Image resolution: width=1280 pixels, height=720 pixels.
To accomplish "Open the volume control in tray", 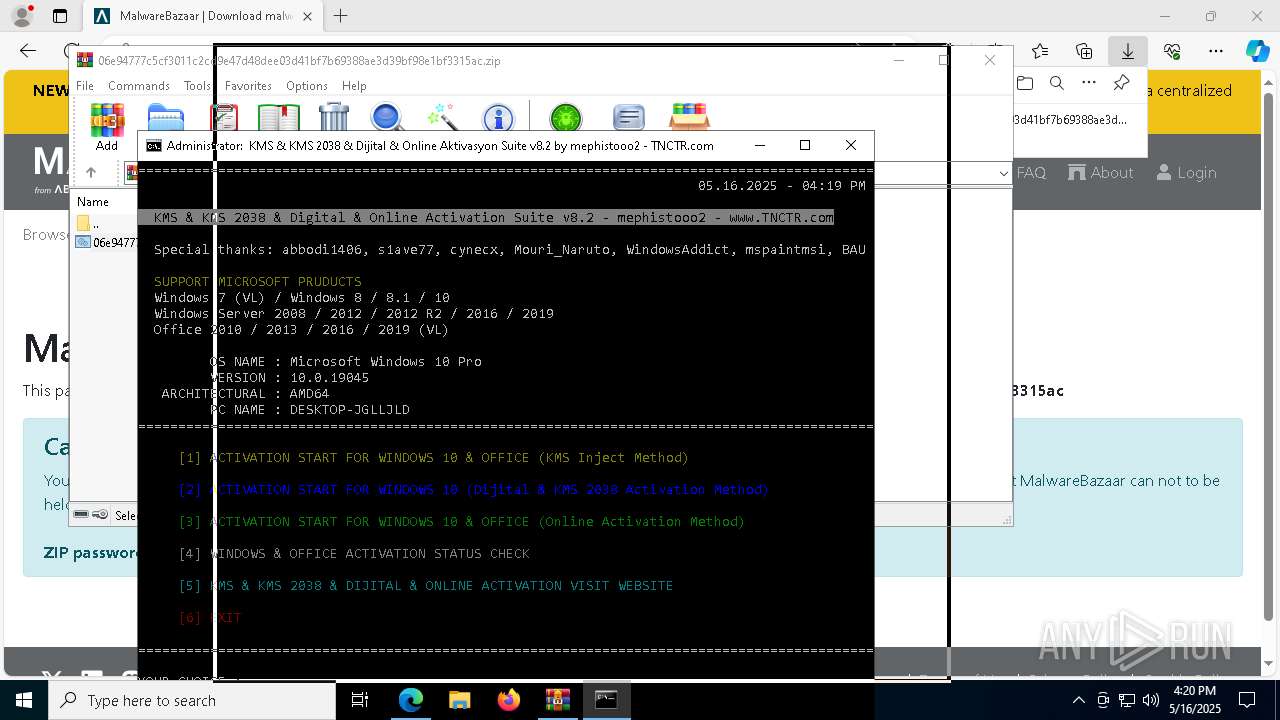I will coord(1150,700).
